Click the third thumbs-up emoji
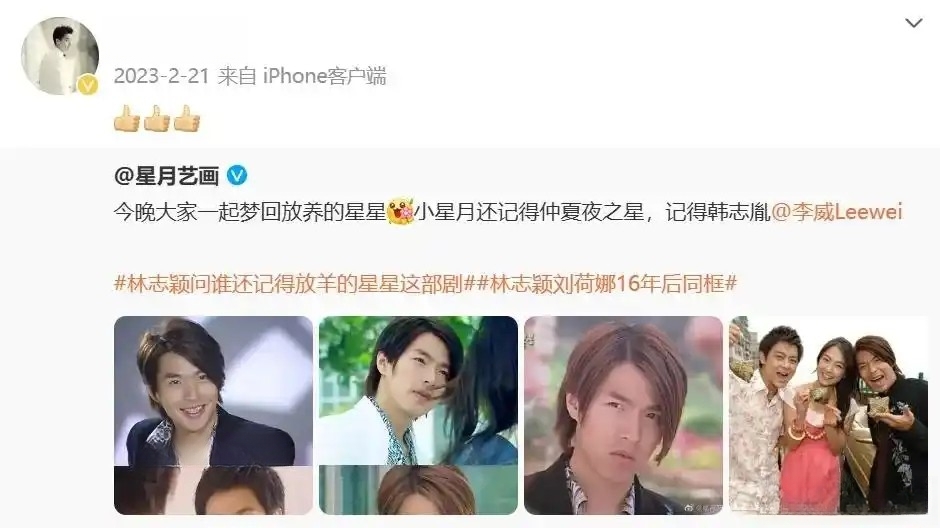Viewport: 940px width, 528px height. pyautogui.click(x=186, y=118)
